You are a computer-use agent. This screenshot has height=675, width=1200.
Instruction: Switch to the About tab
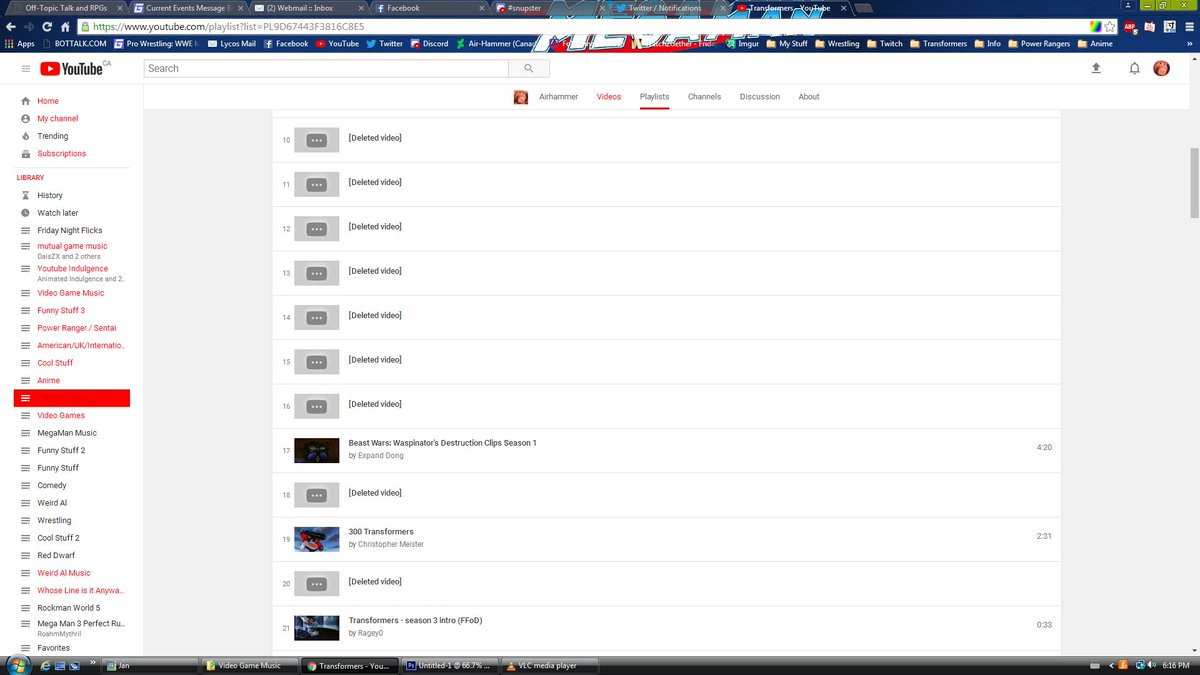809,97
